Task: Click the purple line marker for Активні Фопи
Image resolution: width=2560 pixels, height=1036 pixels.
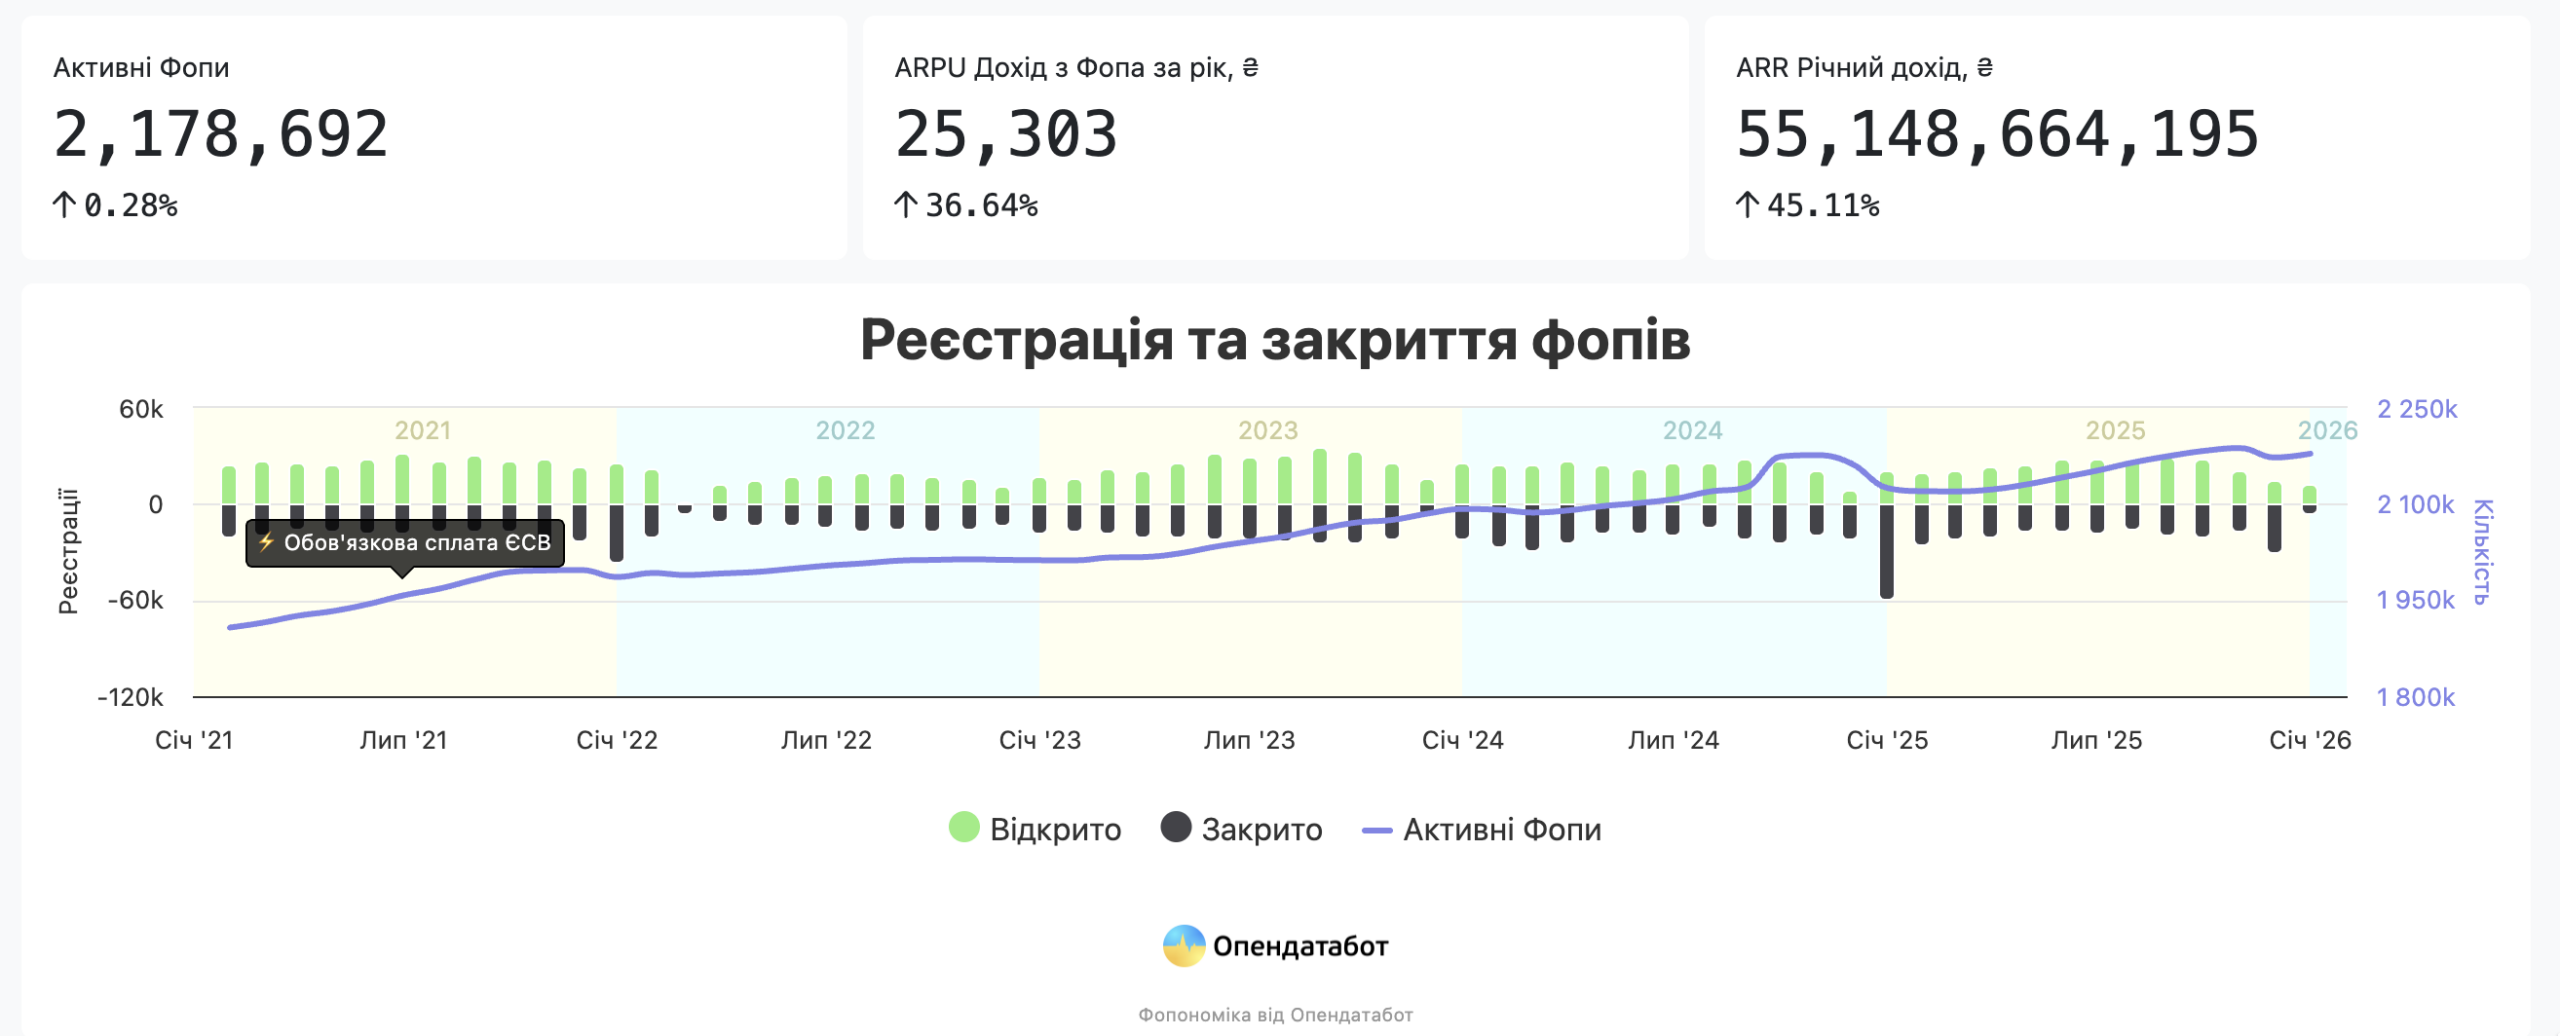Action: pyautogui.click(x=1377, y=830)
